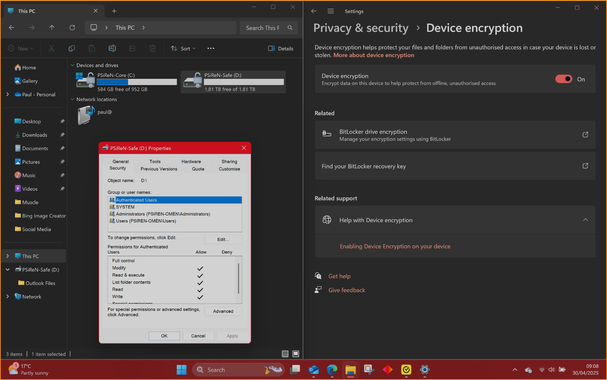
Task: Switch to the General tab in Properties
Action: 120,161
